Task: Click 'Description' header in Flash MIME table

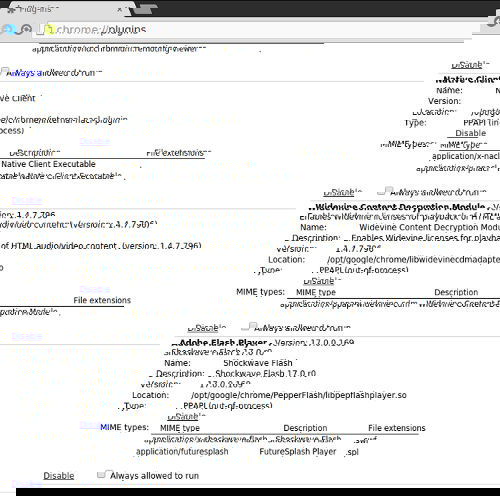Action: [305, 428]
